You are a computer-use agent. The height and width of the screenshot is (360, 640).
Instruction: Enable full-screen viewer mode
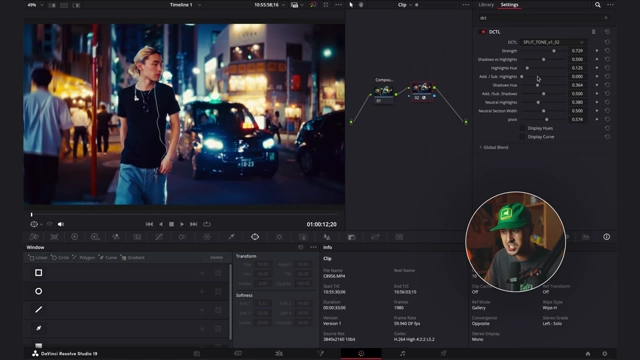[326, 5]
